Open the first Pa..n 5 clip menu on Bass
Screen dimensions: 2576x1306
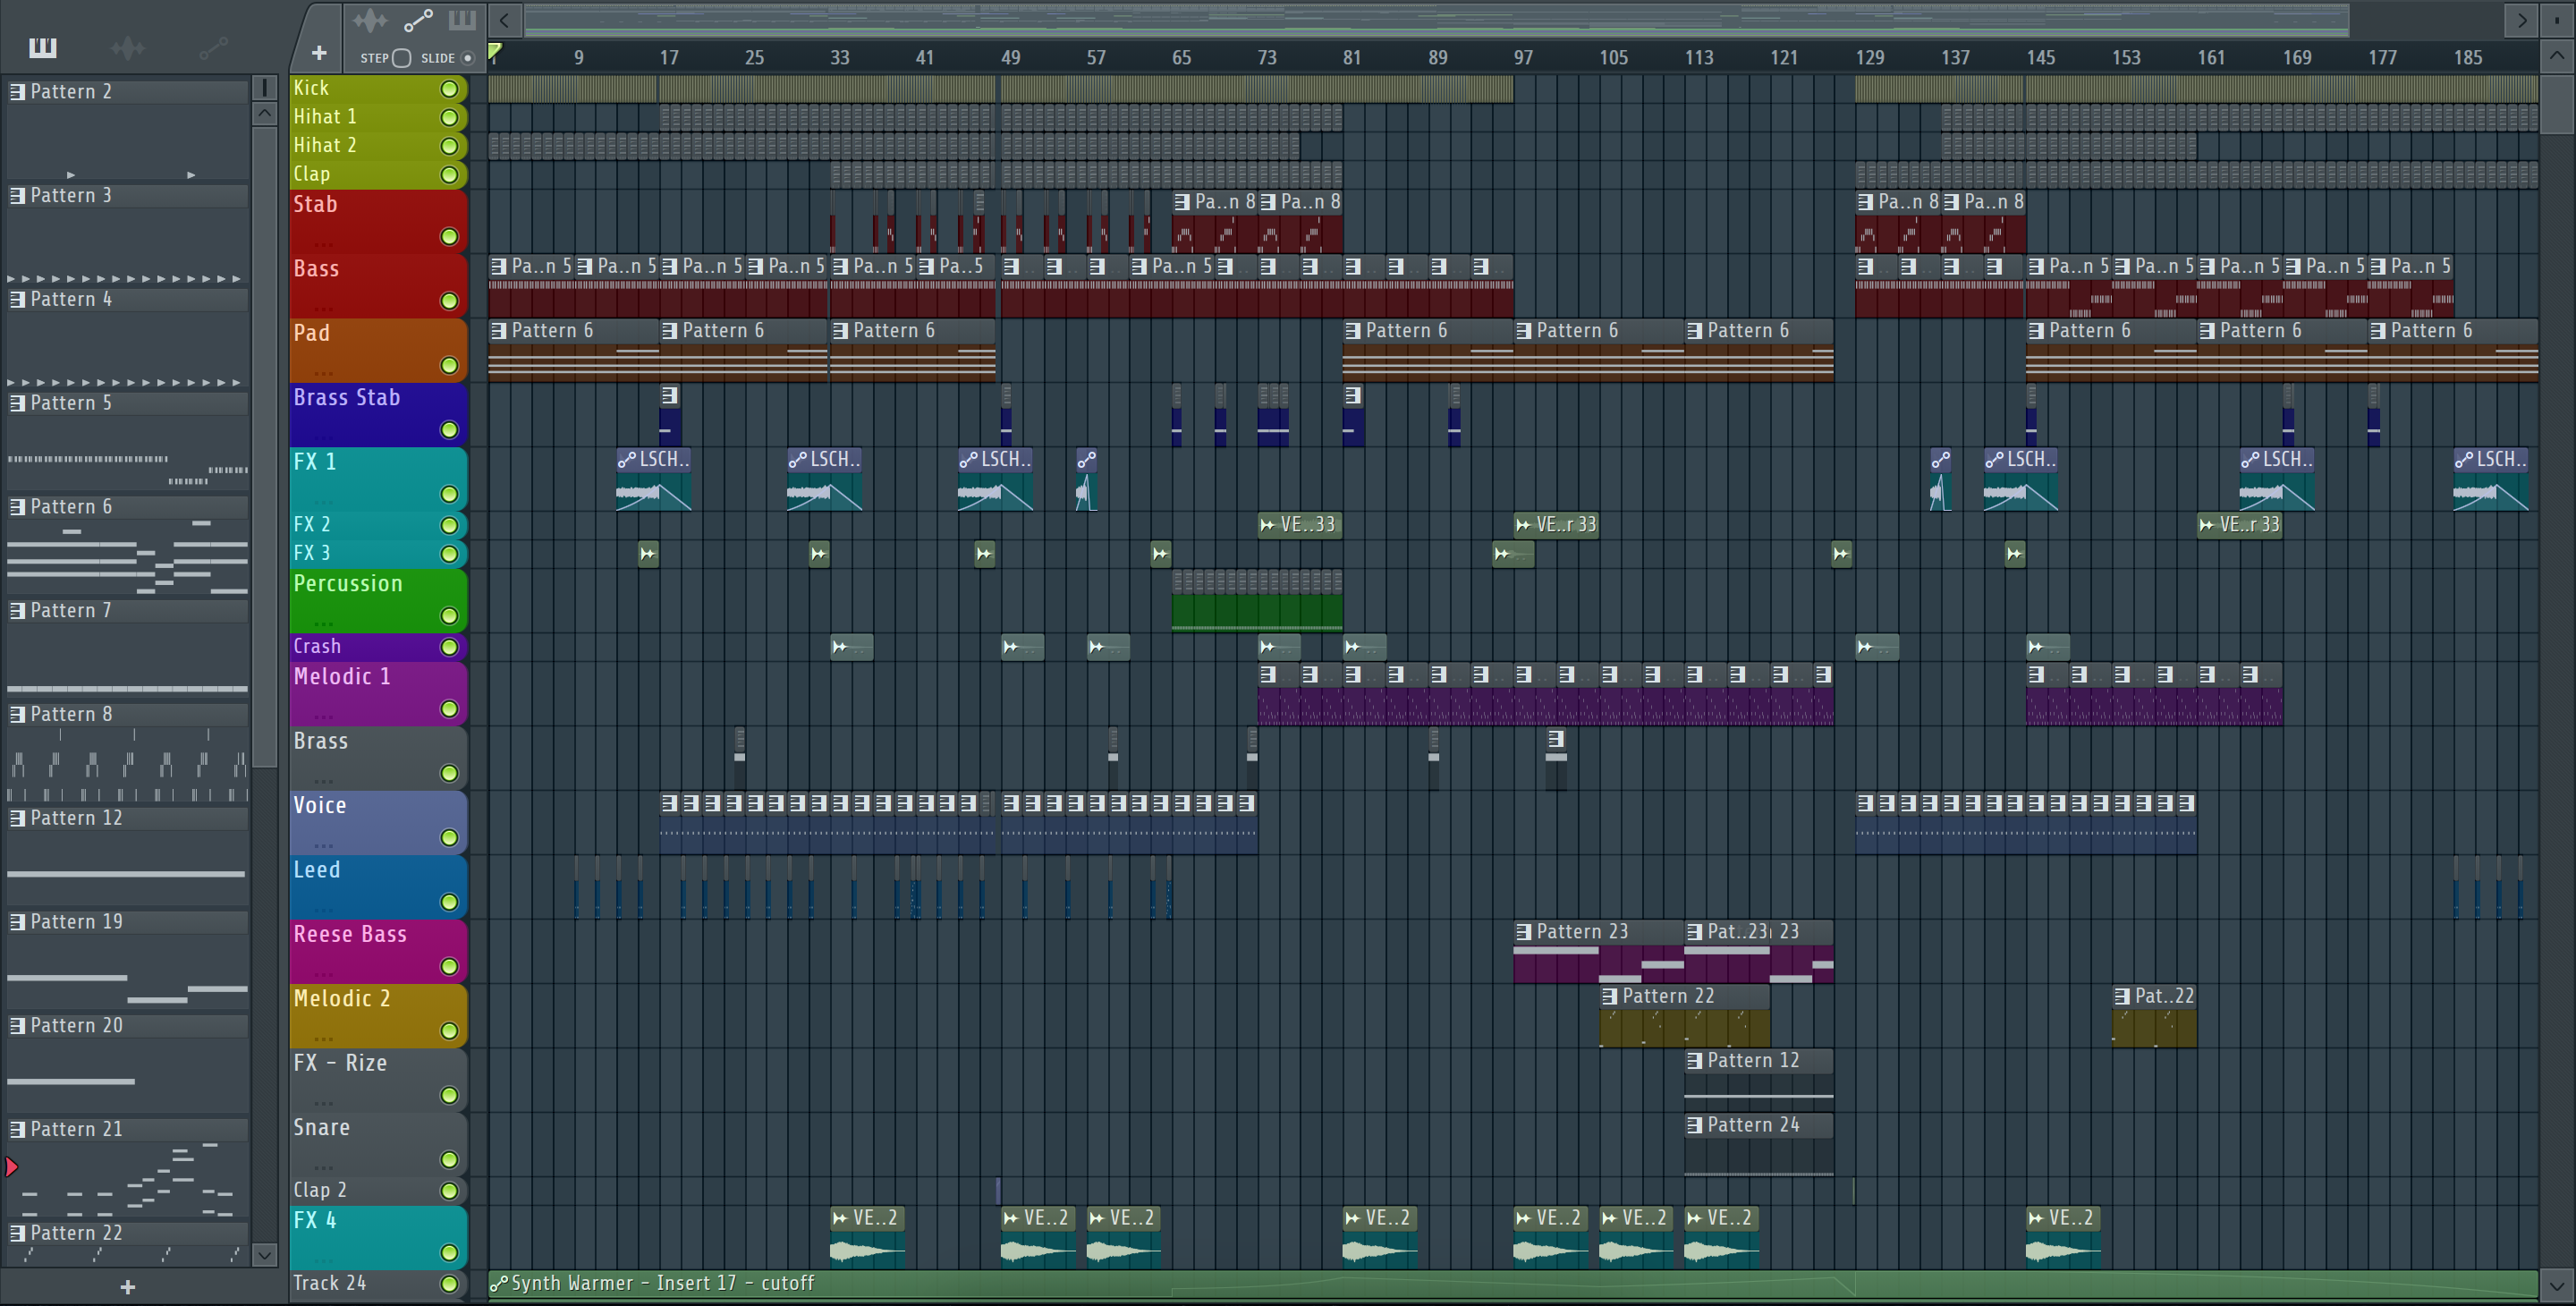pos(499,267)
